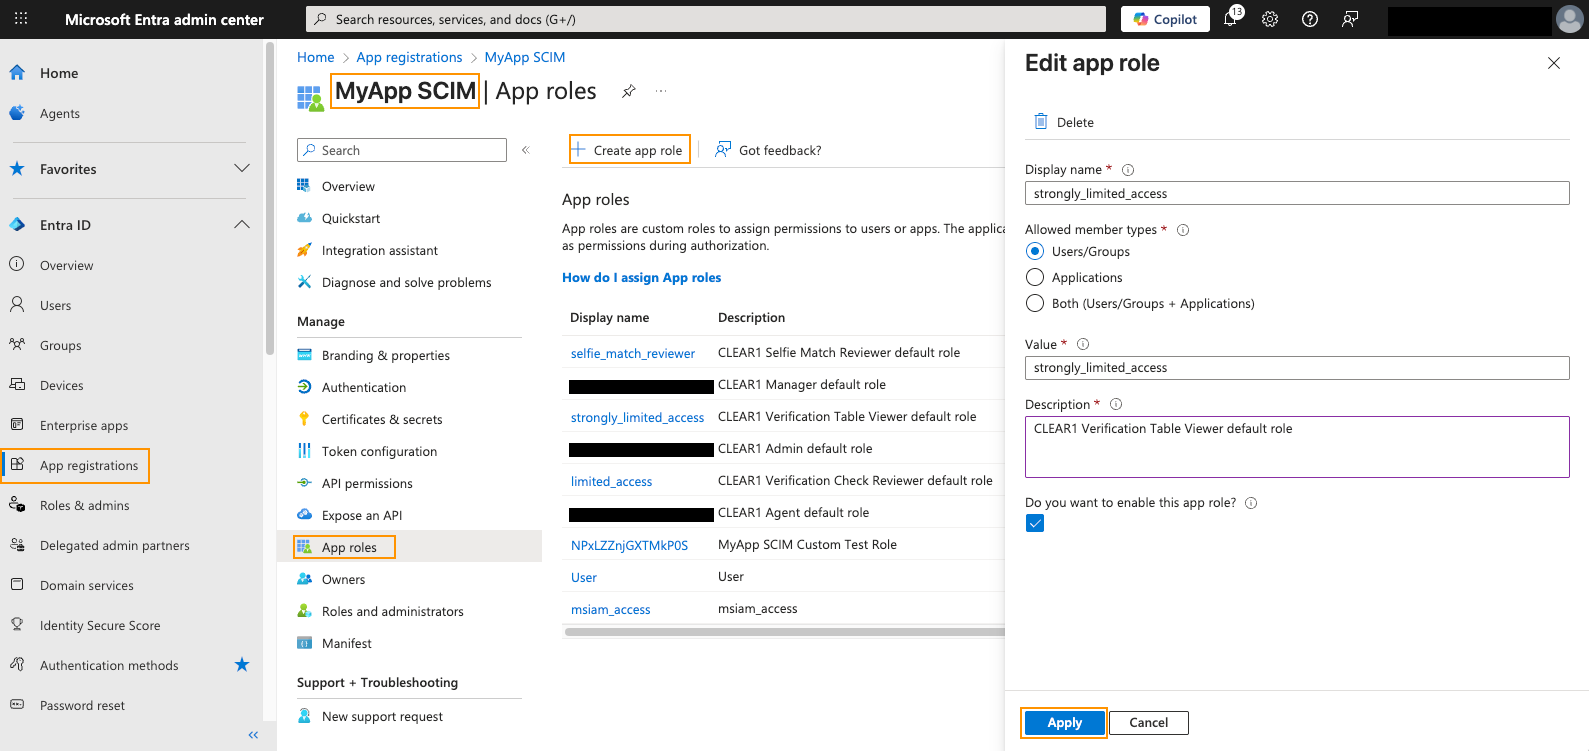Image resolution: width=1589 pixels, height=751 pixels.
Task: Close the Edit app role panel
Action: pos(1554,63)
